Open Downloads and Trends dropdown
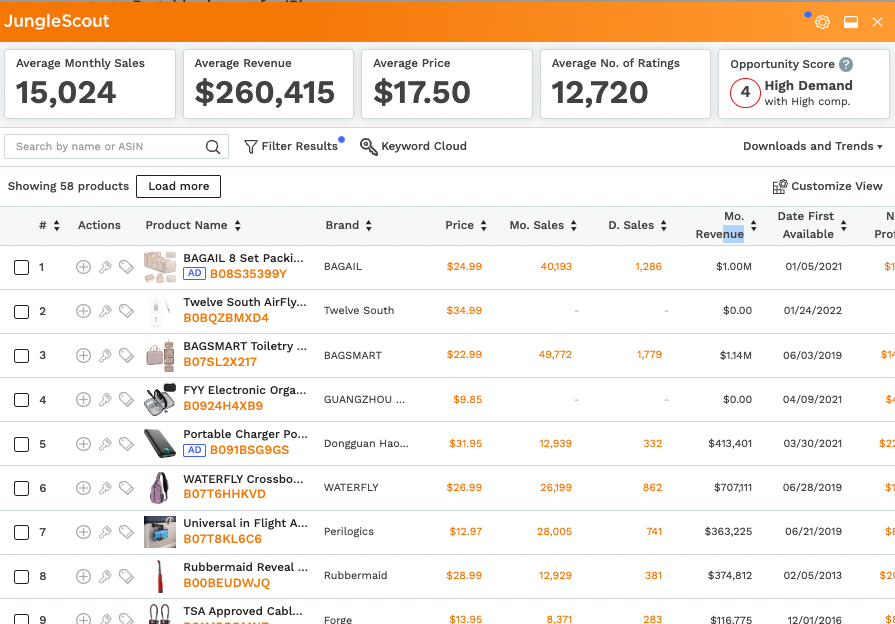 pos(813,146)
